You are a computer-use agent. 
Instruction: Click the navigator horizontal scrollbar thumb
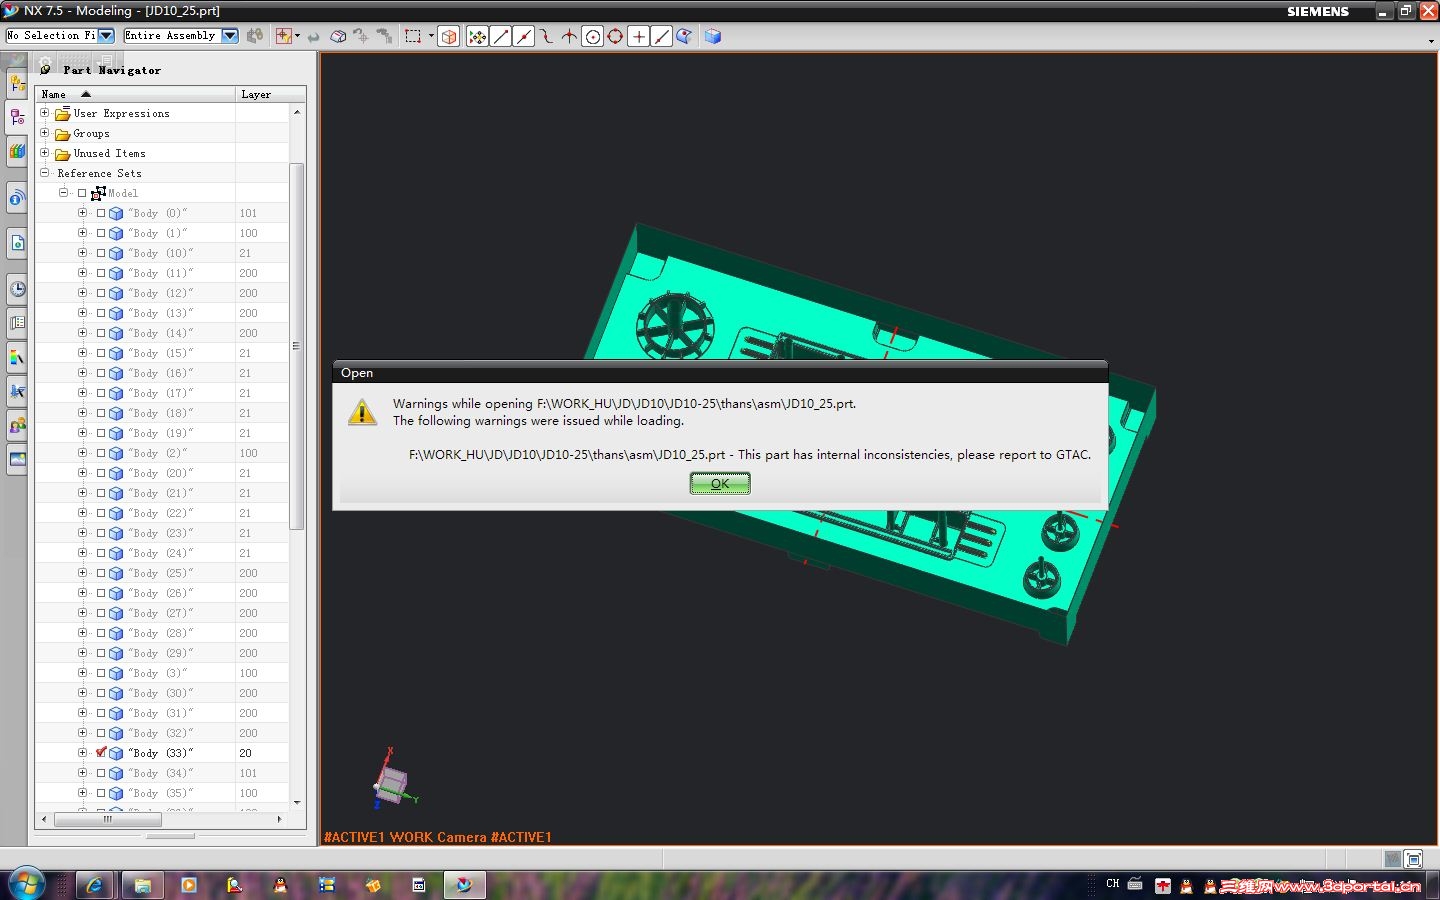tap(108, 819)
